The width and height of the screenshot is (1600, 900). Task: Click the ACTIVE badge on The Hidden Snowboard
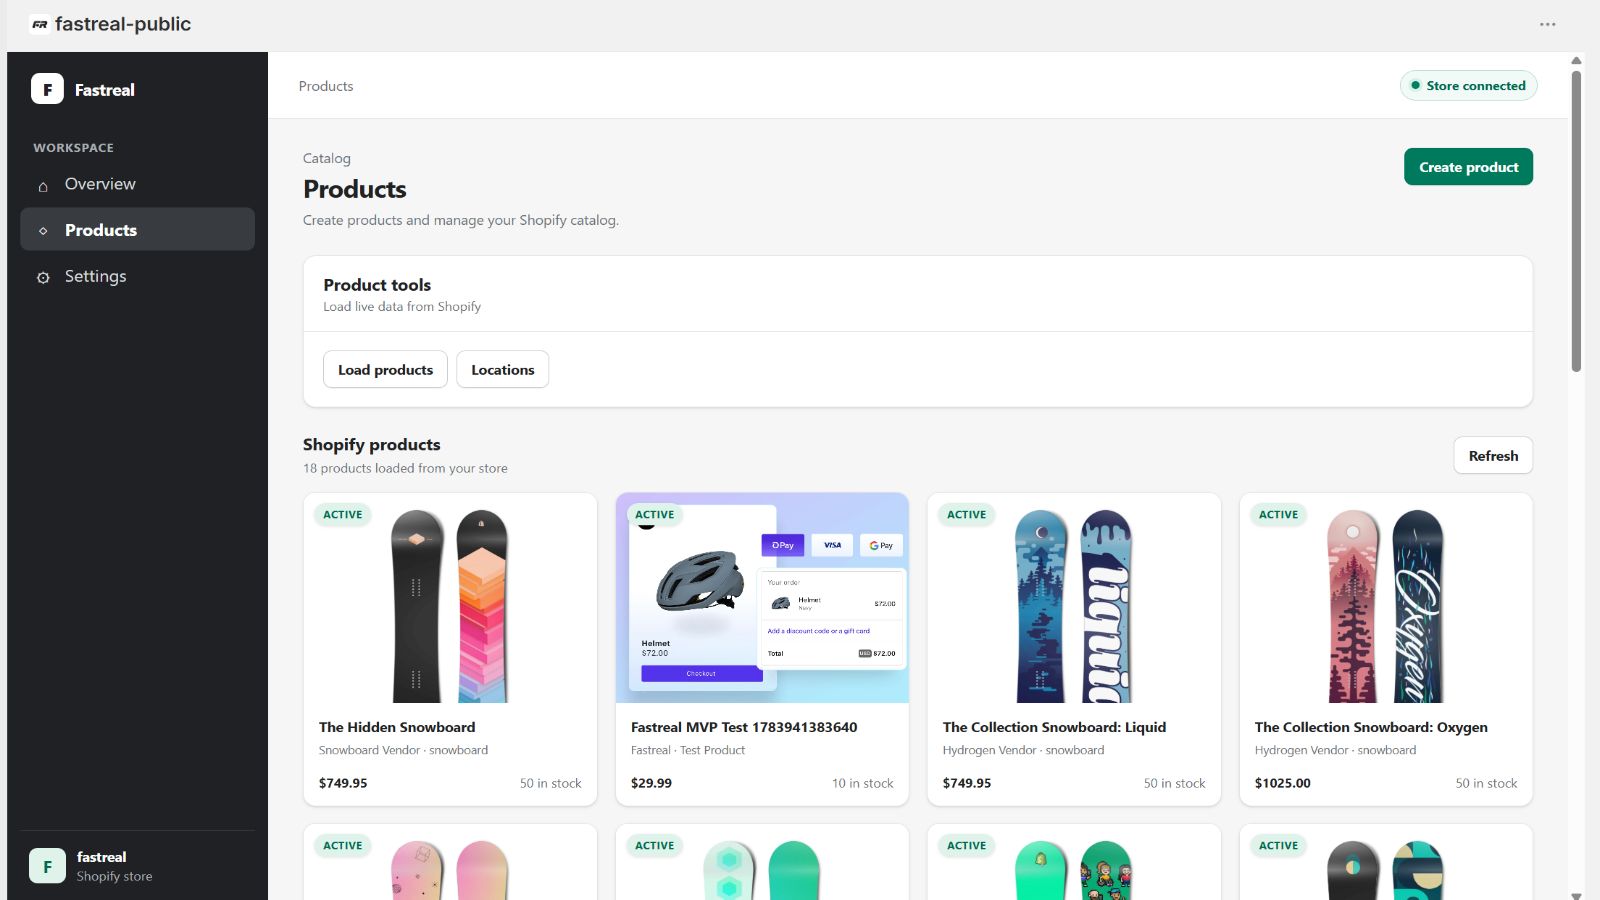click(343, 515)
